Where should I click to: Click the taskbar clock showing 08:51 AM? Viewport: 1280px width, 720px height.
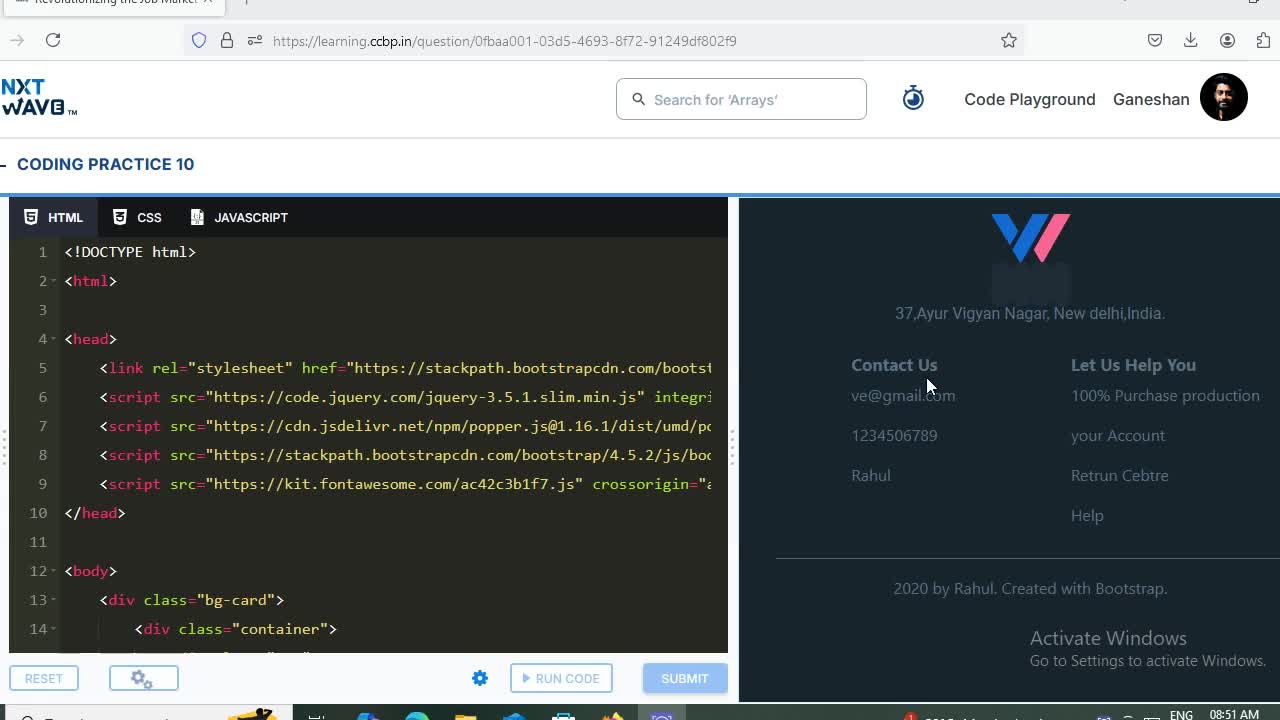click(1234, 715)
